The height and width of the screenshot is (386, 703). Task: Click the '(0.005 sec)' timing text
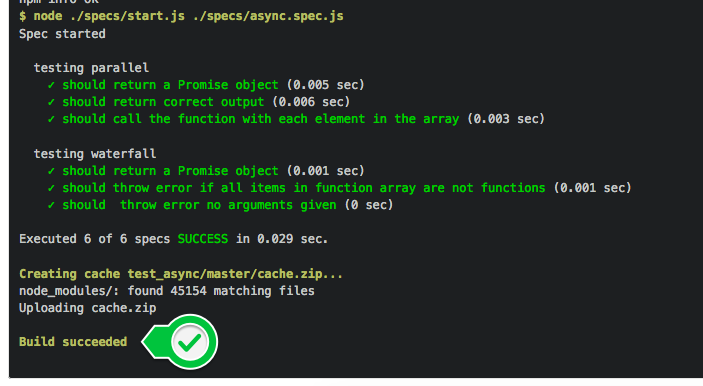click(x=325, y=85)
